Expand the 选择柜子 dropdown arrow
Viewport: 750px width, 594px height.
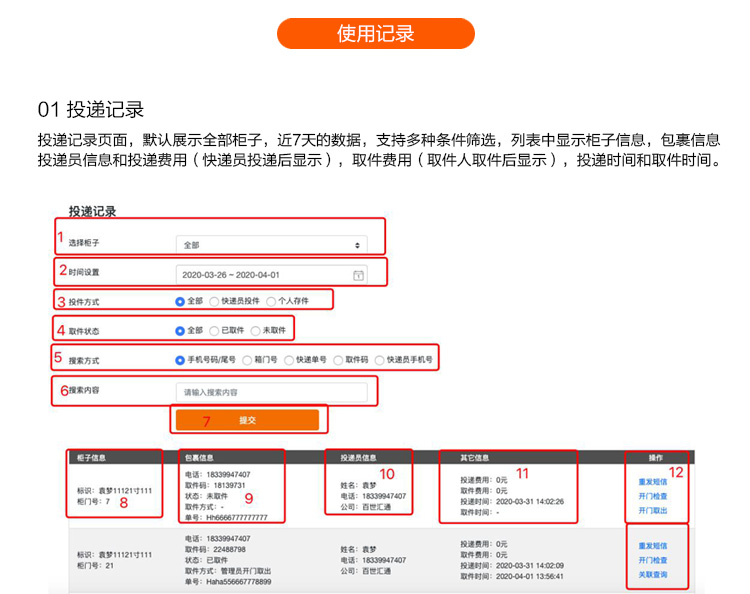pos(357,245)
